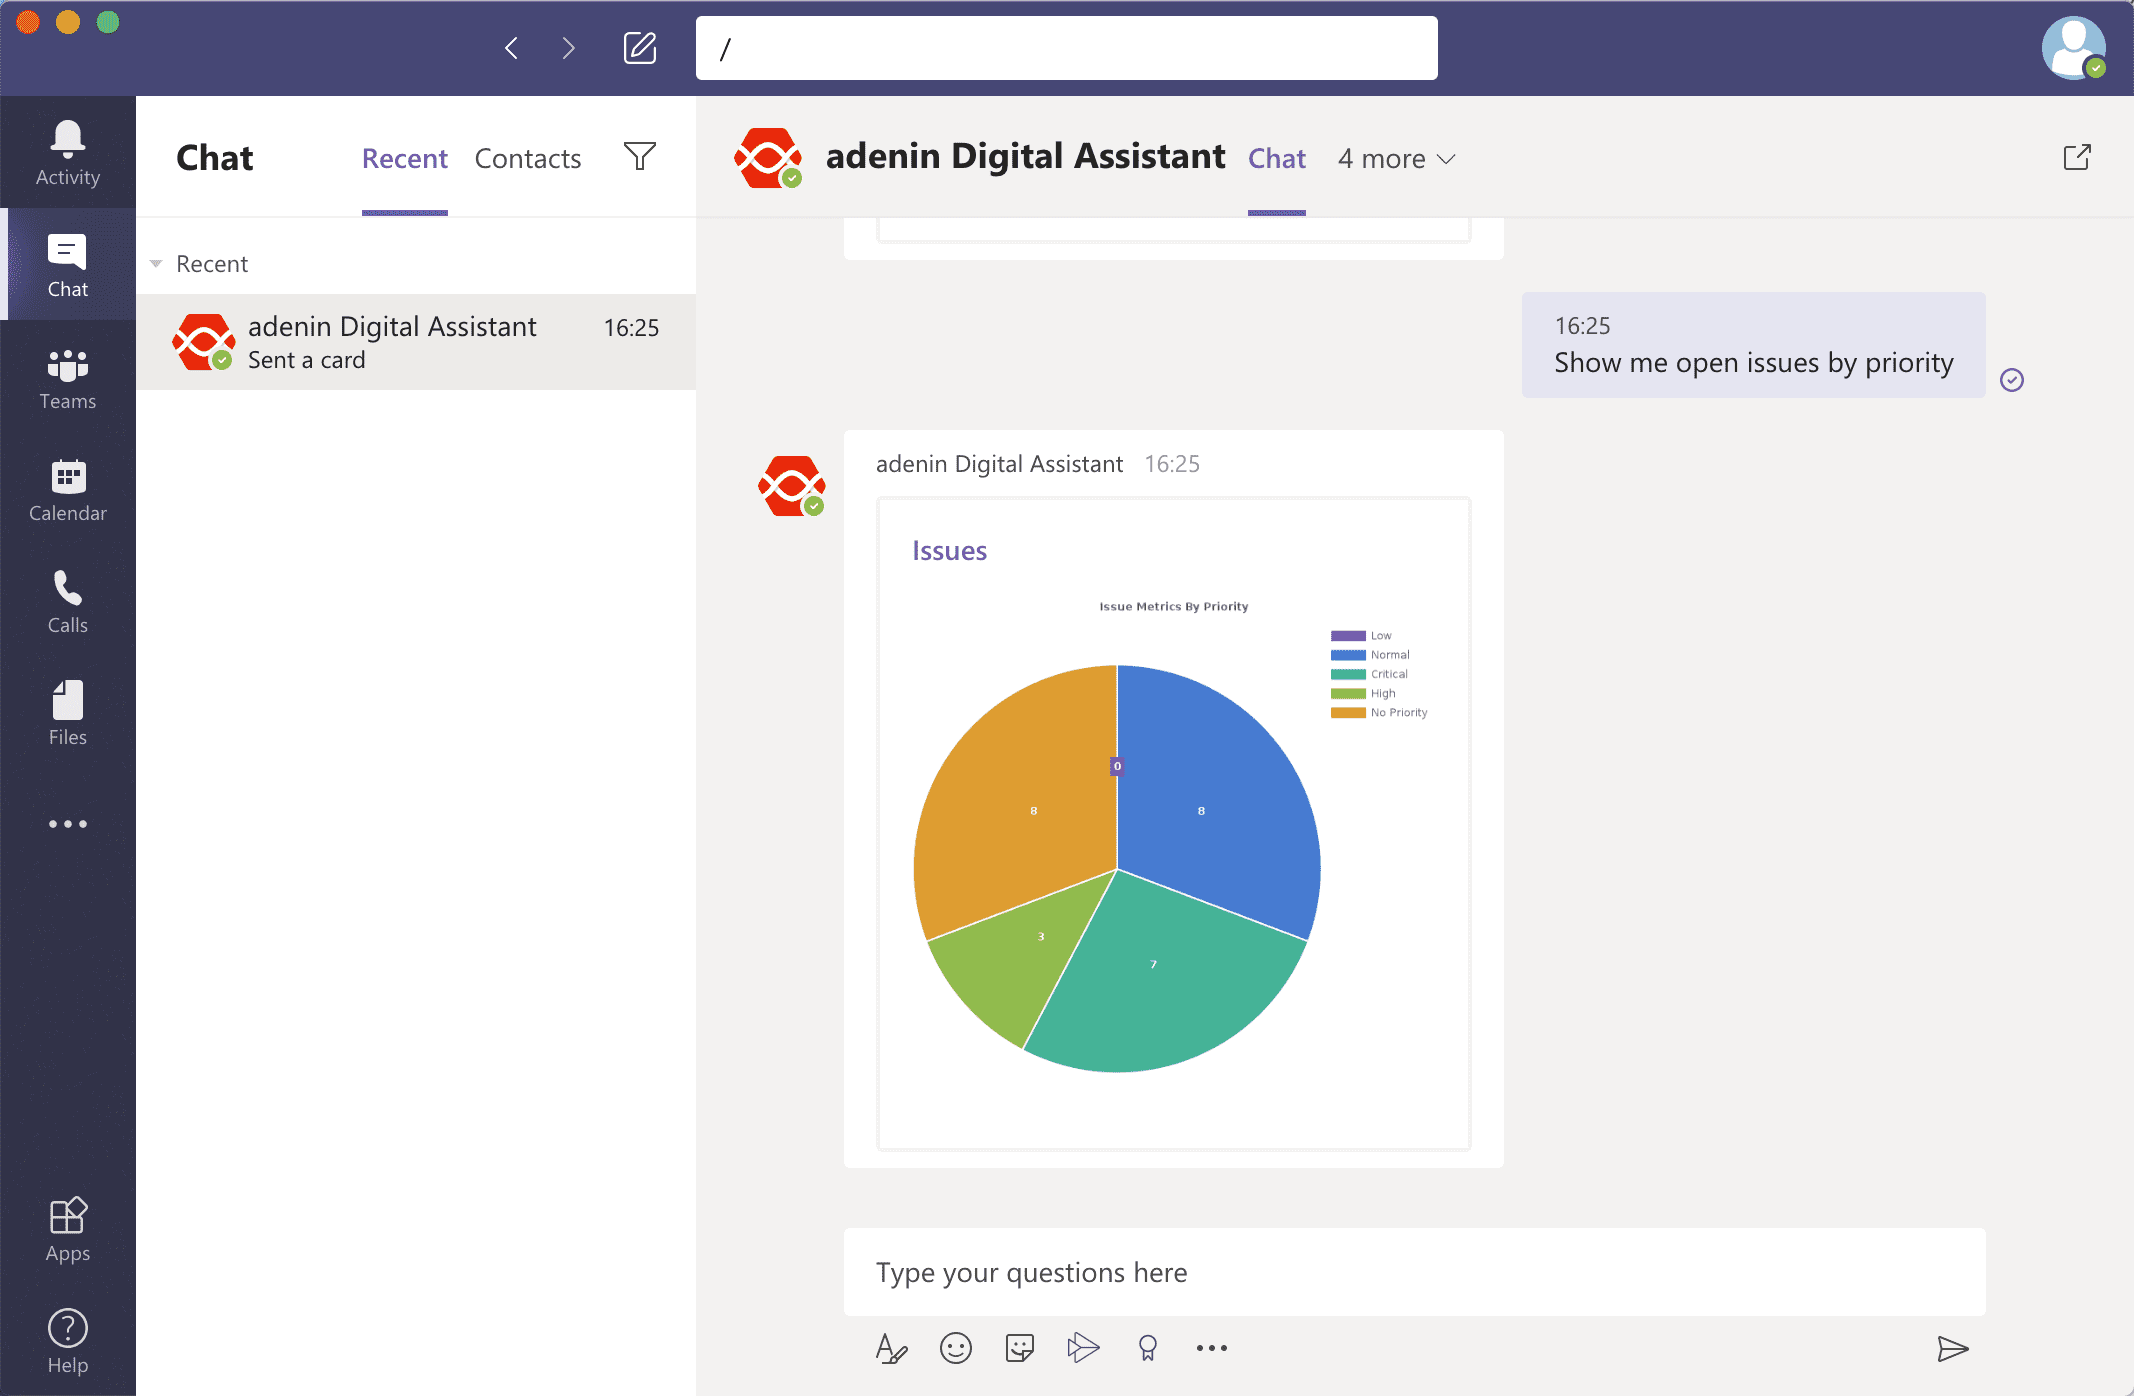Open profile avatar menu
This screenshot has height=1396, width=2134.
tap(2074, 48)
